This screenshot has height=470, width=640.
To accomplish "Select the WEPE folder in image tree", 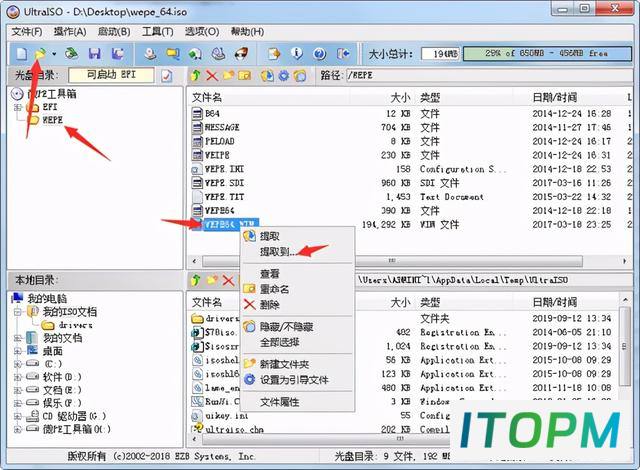I will pyautogui.click(x=52, y=120).
